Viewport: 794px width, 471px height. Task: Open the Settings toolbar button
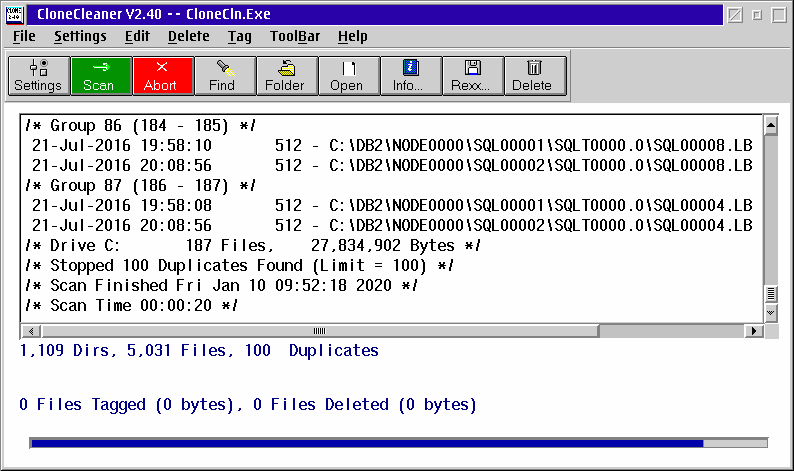pos(38,76)
